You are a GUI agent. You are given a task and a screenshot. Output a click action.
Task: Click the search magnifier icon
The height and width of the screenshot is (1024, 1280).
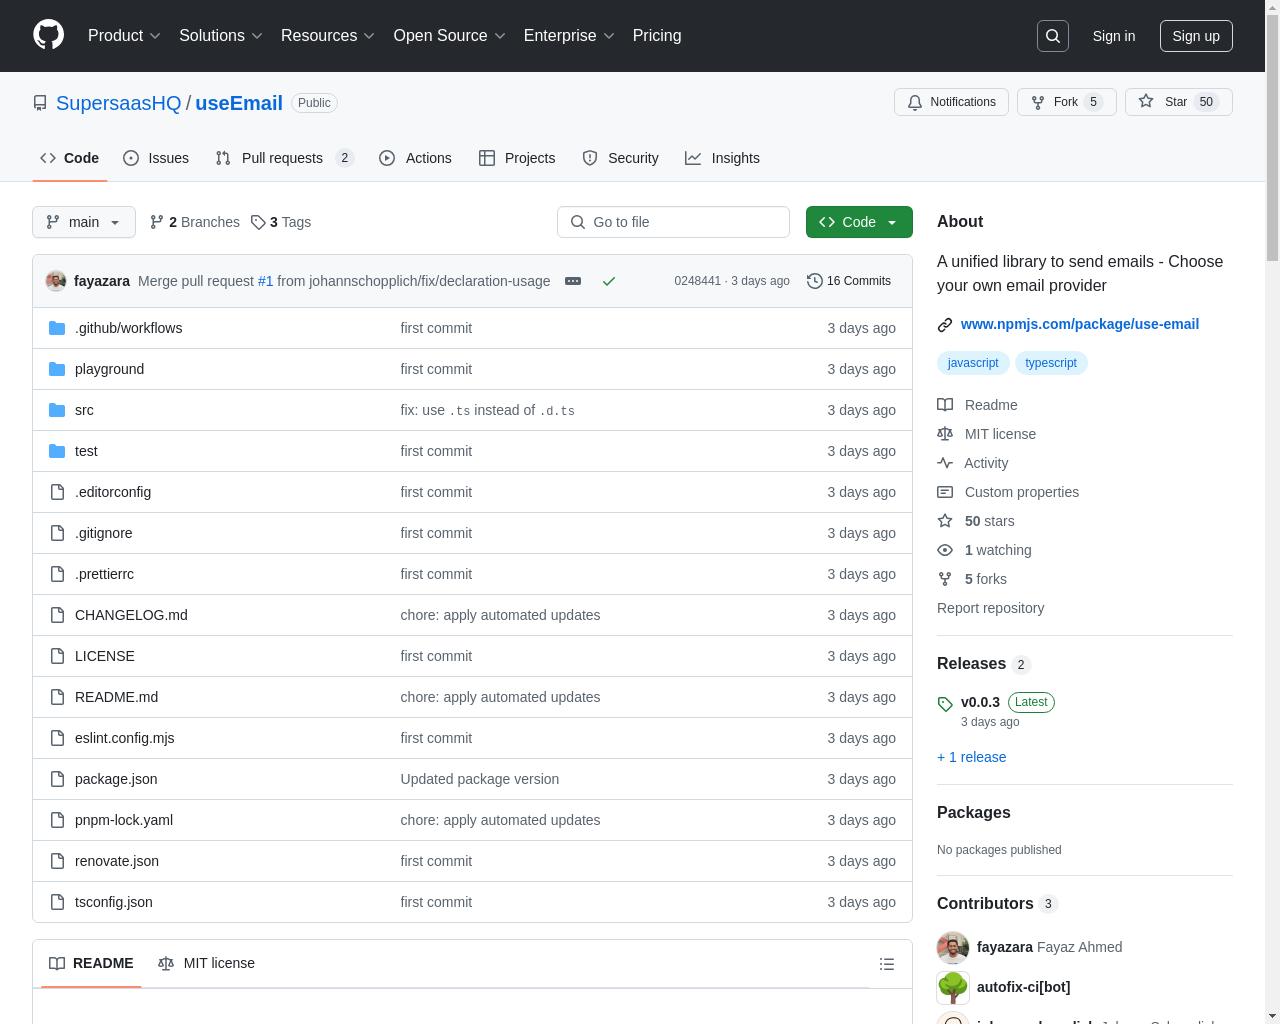coord(1053,36)
